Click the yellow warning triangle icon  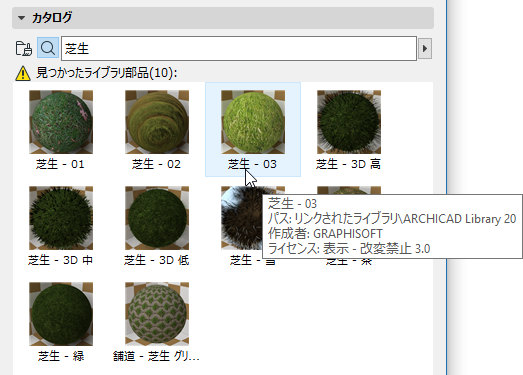[23, 73]
